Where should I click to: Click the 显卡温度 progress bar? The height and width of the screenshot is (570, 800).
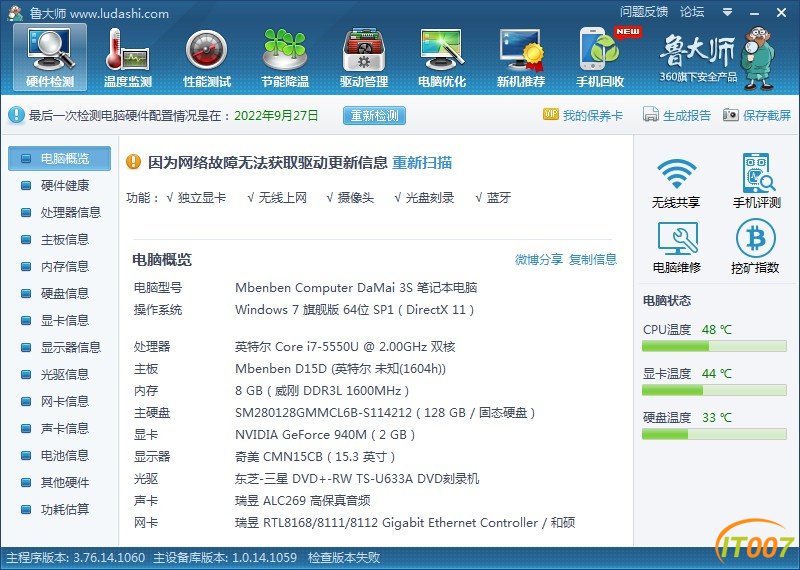coord(714,390)
